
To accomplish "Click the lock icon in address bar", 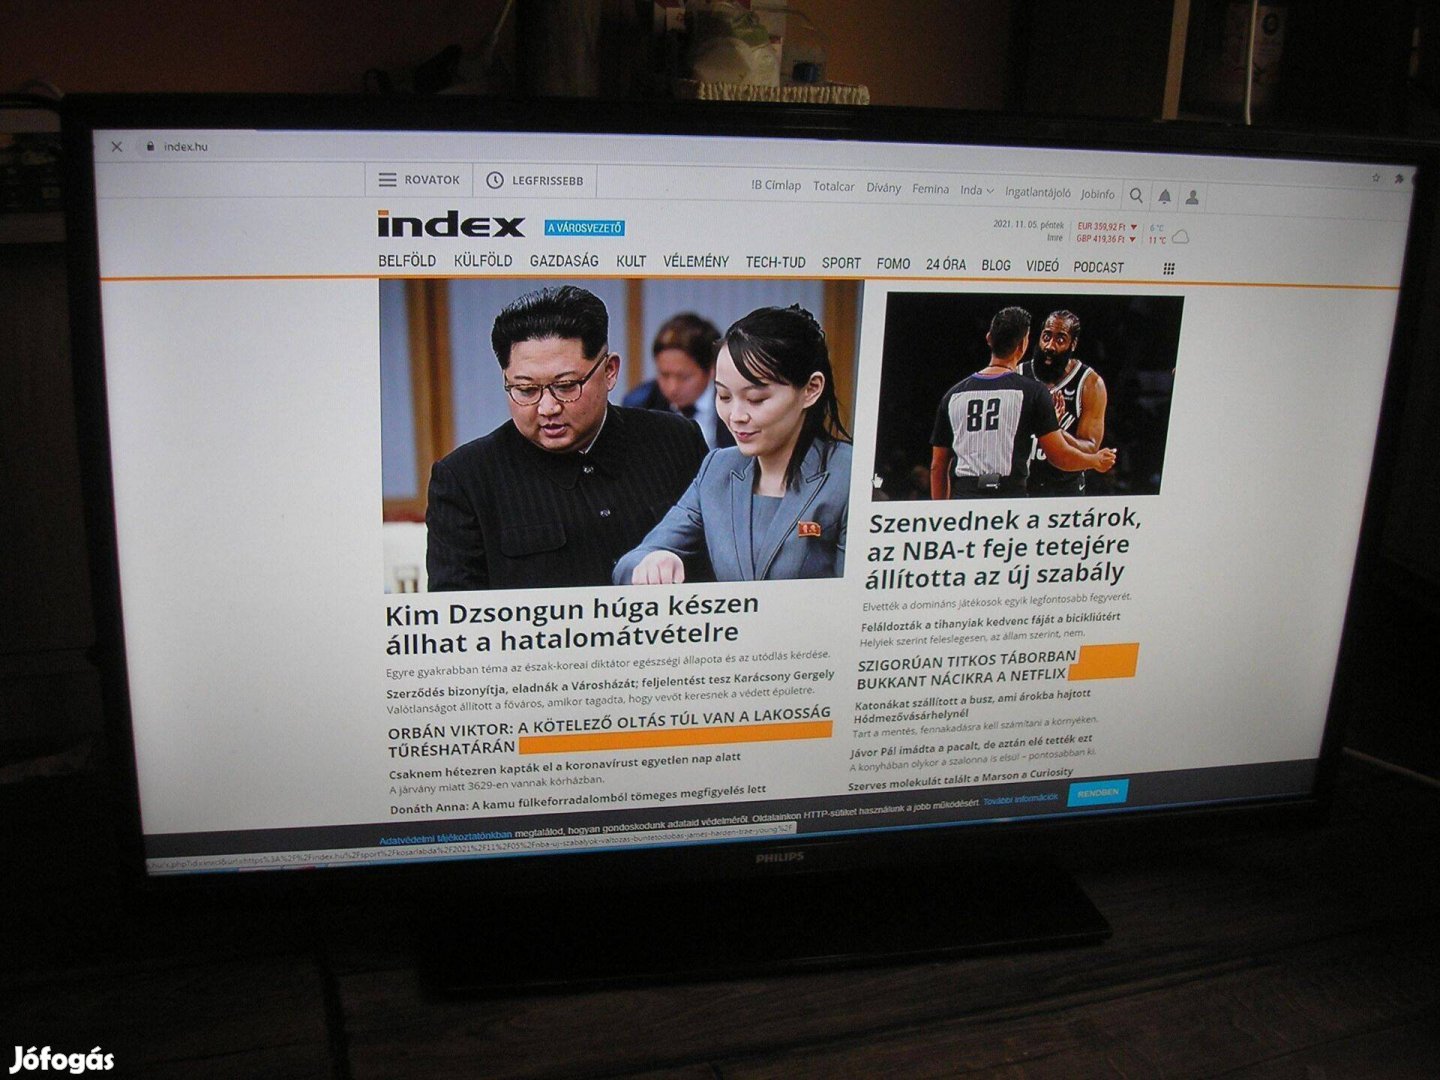I will [x=150, y=146].
